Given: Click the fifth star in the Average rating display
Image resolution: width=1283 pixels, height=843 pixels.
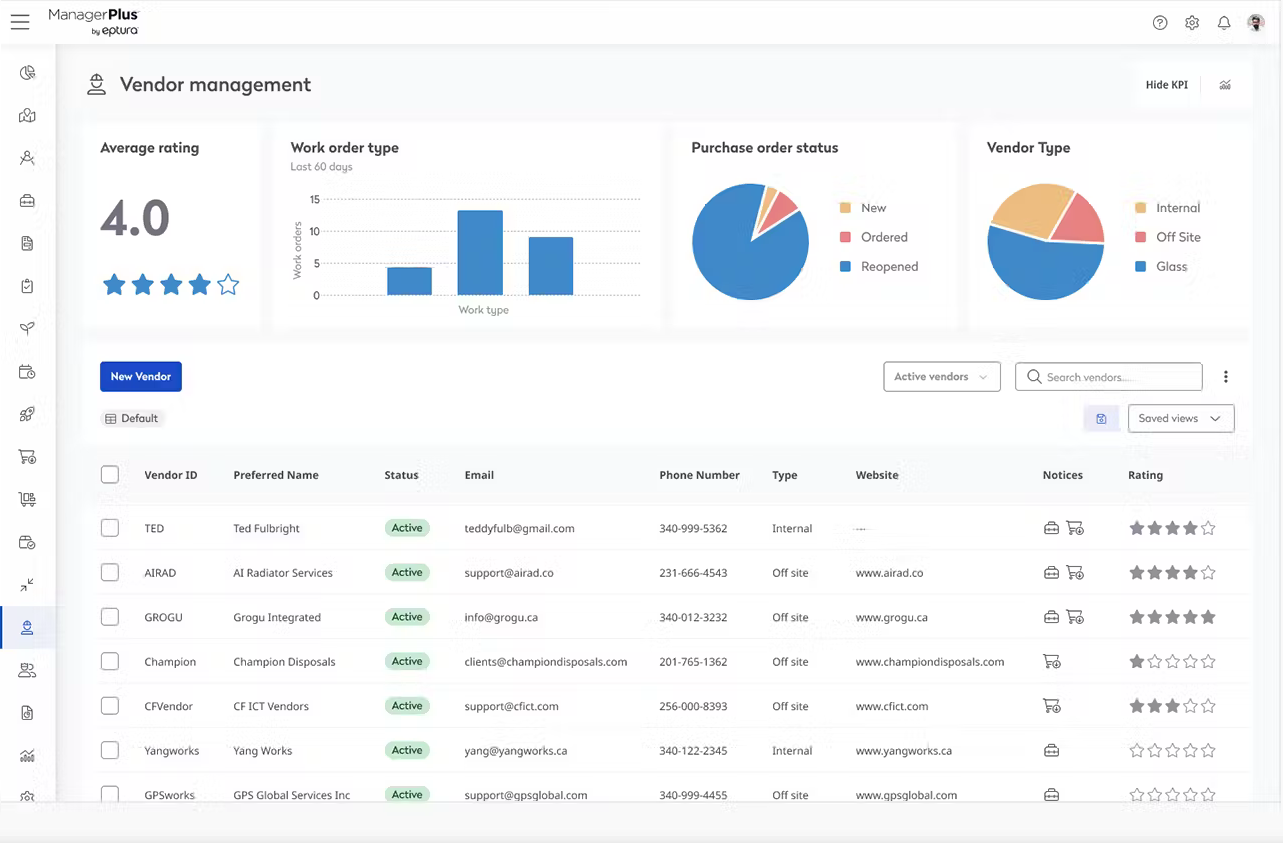Looking at the screenshot, I should [227, 284].
